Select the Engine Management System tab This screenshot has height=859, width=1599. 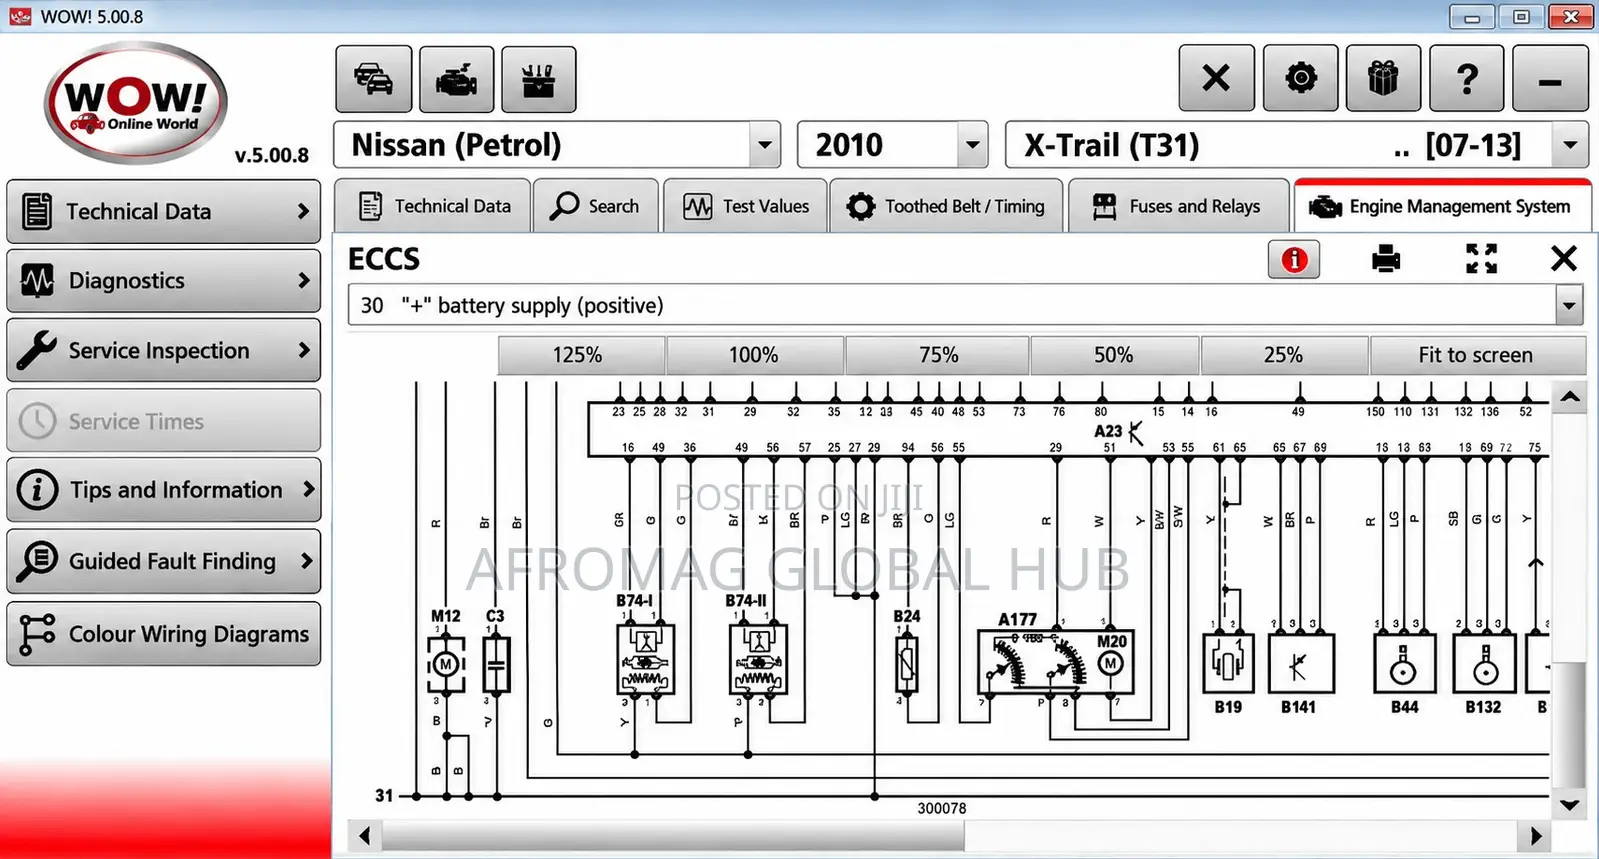click(1442, 206)
